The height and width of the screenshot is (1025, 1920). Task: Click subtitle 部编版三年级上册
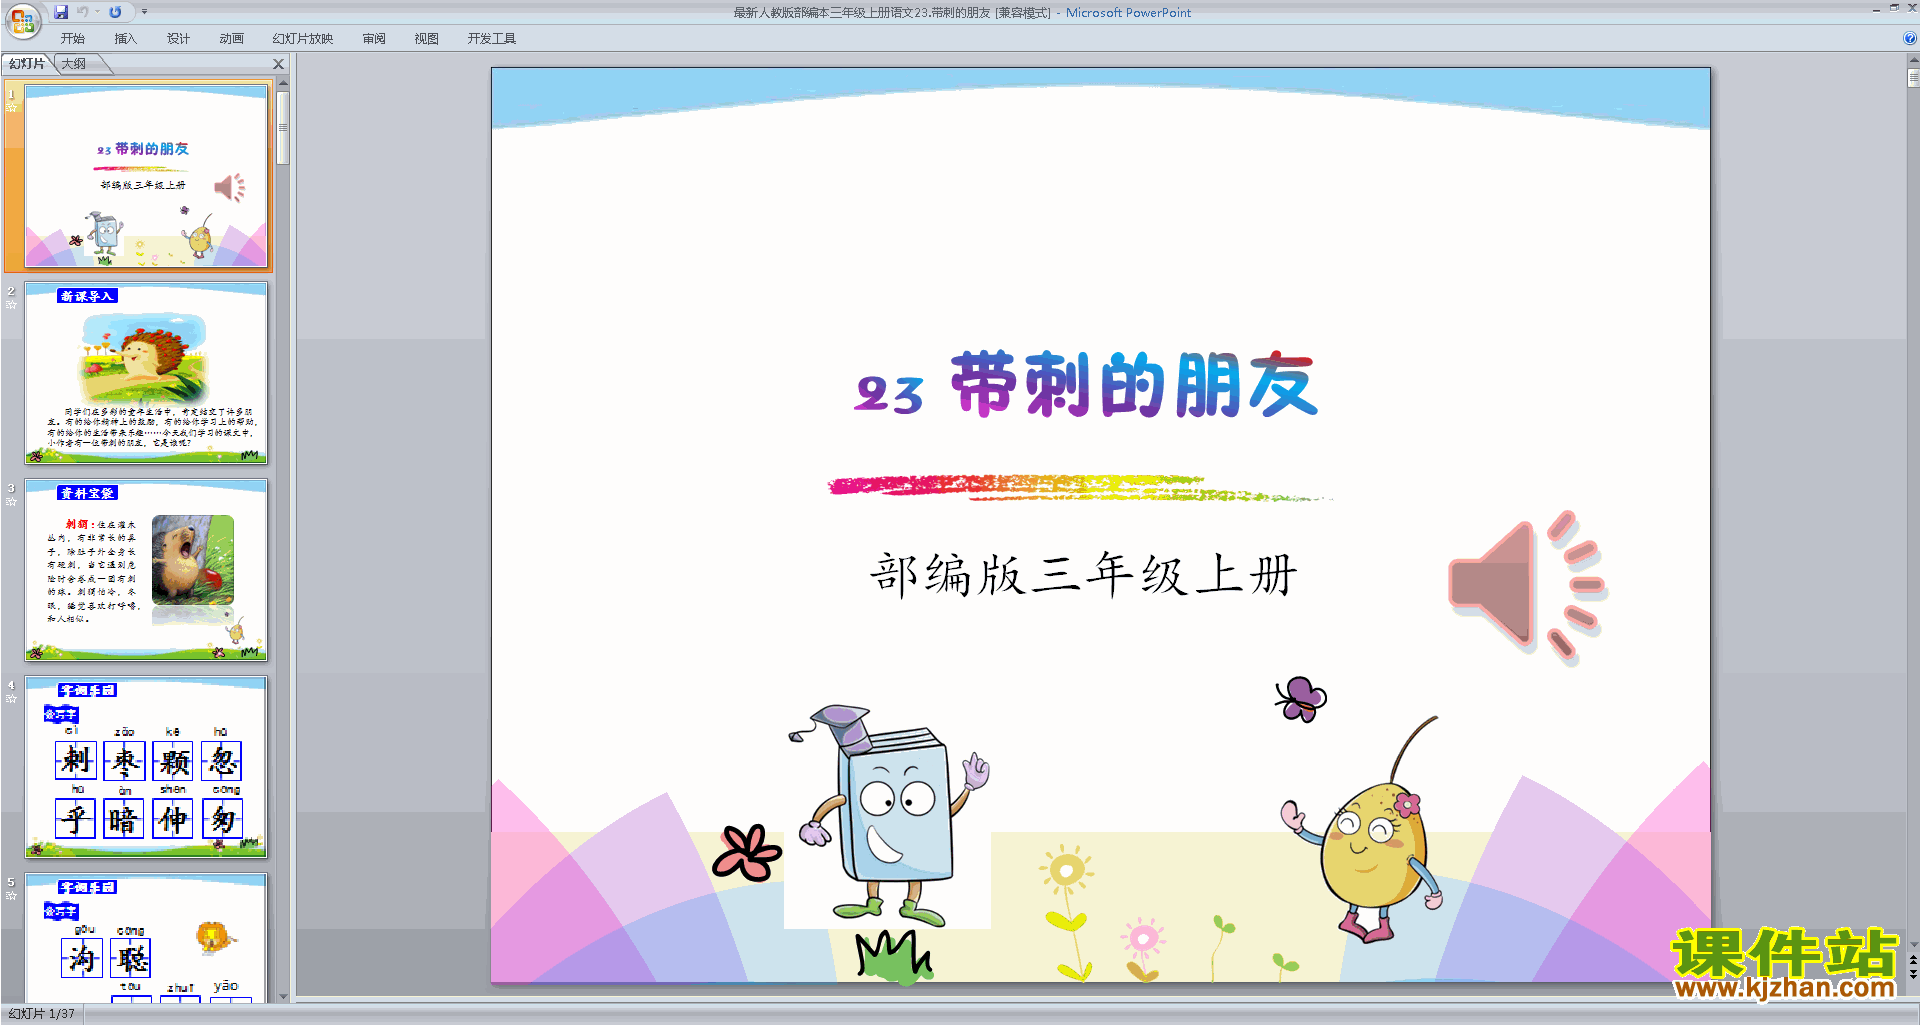(x=1084, y=575)
